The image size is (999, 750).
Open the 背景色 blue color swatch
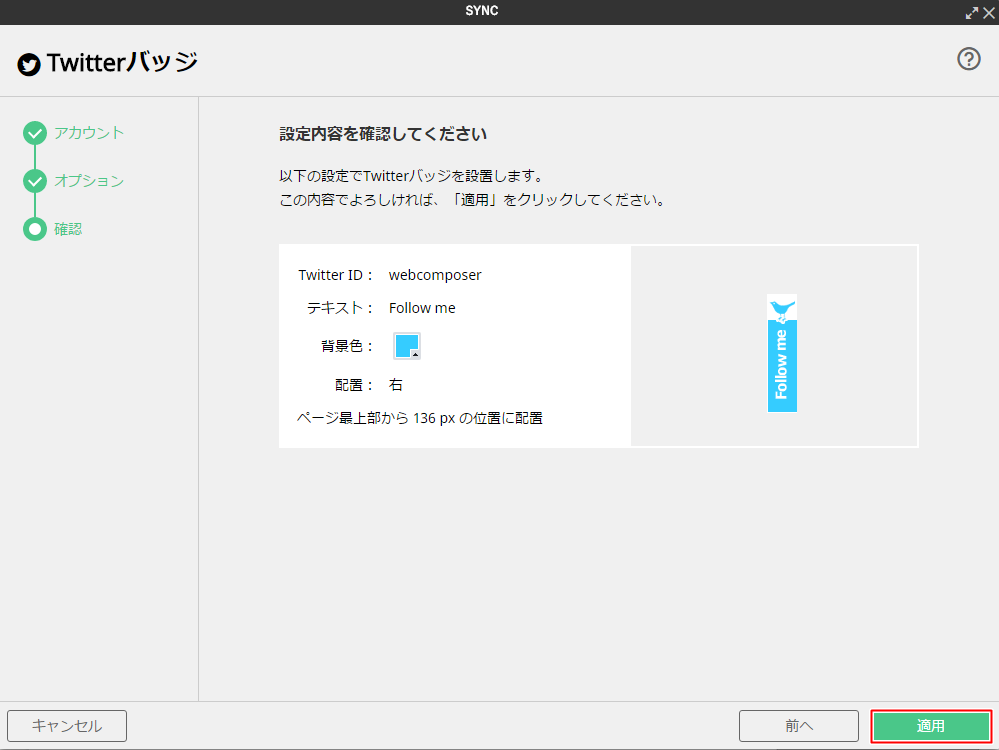coord(407,346)
